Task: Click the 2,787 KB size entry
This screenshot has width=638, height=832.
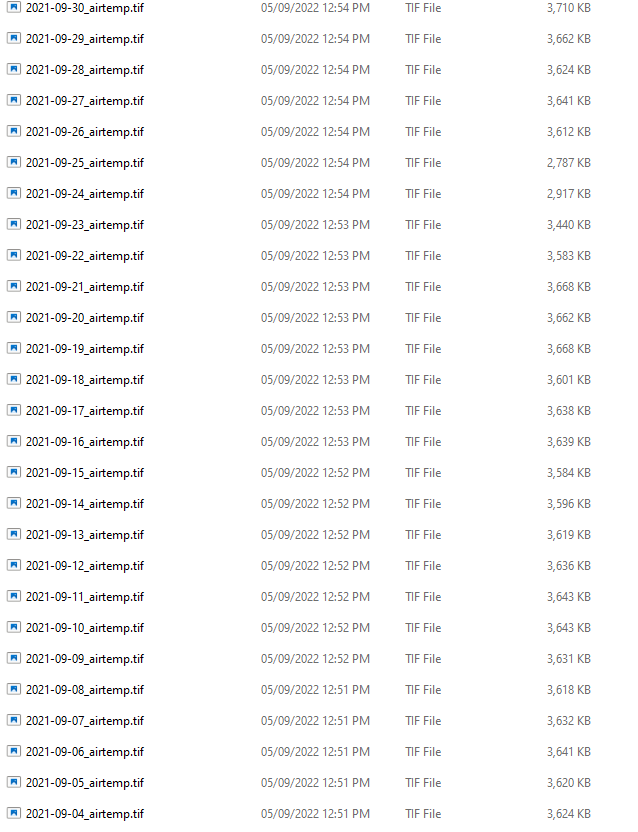Action: point(568,163)
